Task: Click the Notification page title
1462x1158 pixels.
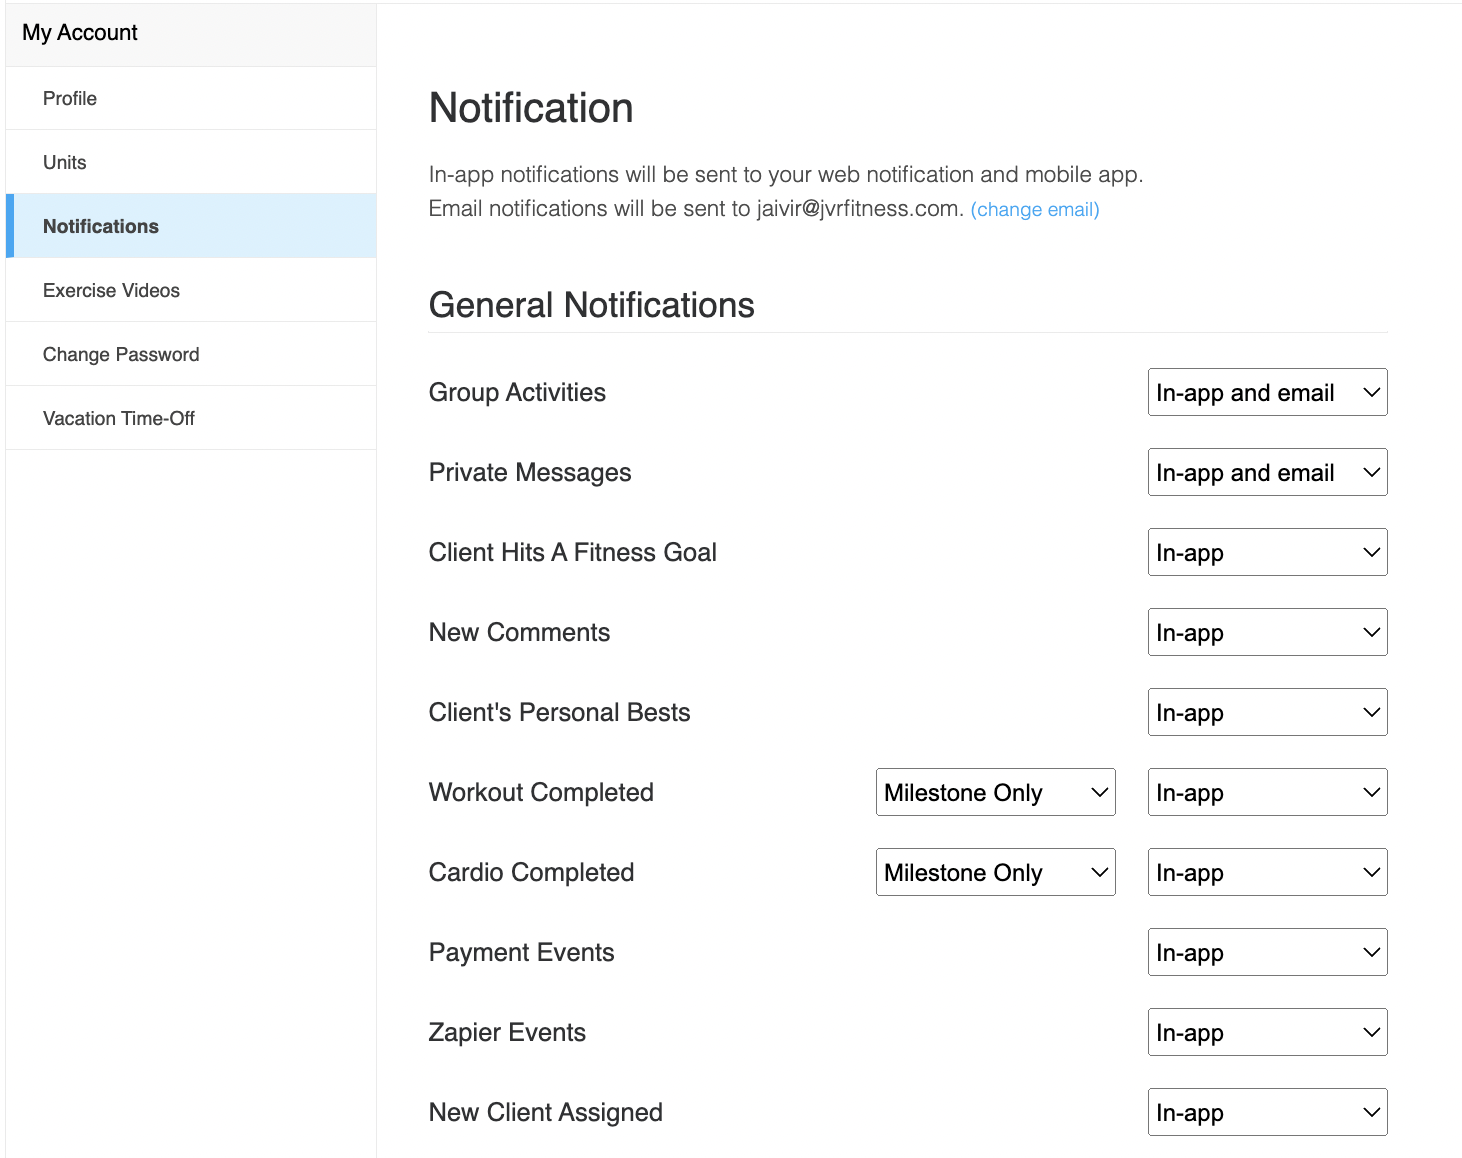Action: click(531, 108)
